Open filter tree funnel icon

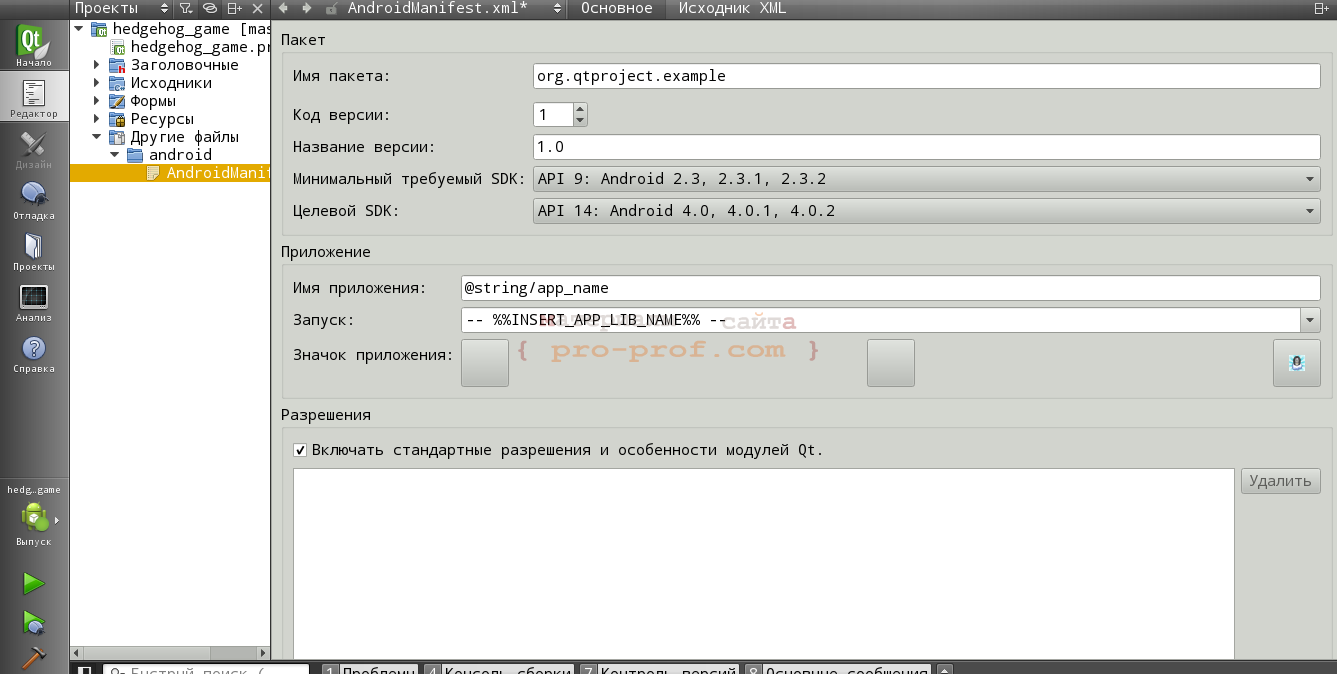click(x=186, y=8)
